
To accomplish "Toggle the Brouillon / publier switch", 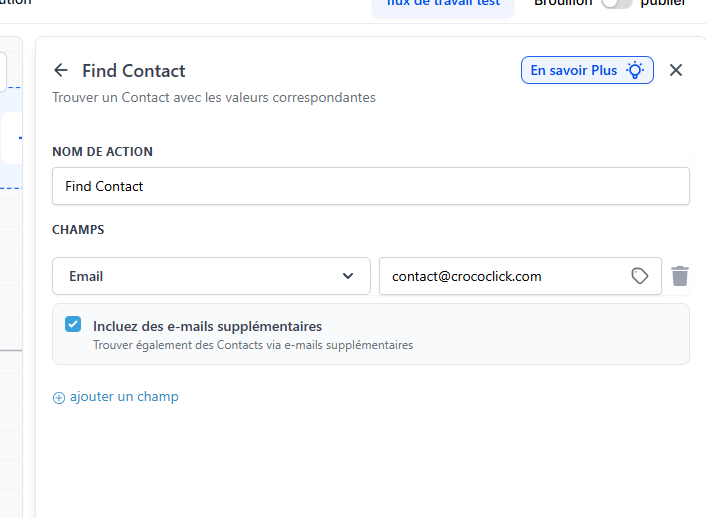I will [x=616, y=3].
